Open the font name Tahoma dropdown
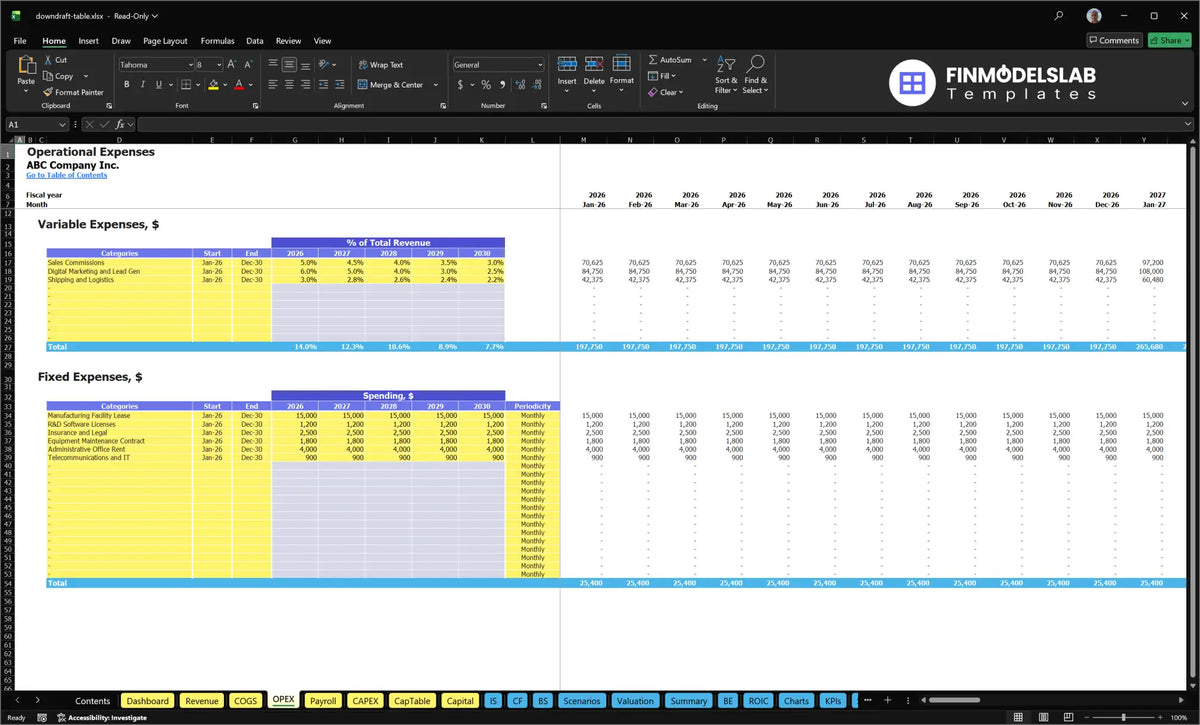 [190, 64]
